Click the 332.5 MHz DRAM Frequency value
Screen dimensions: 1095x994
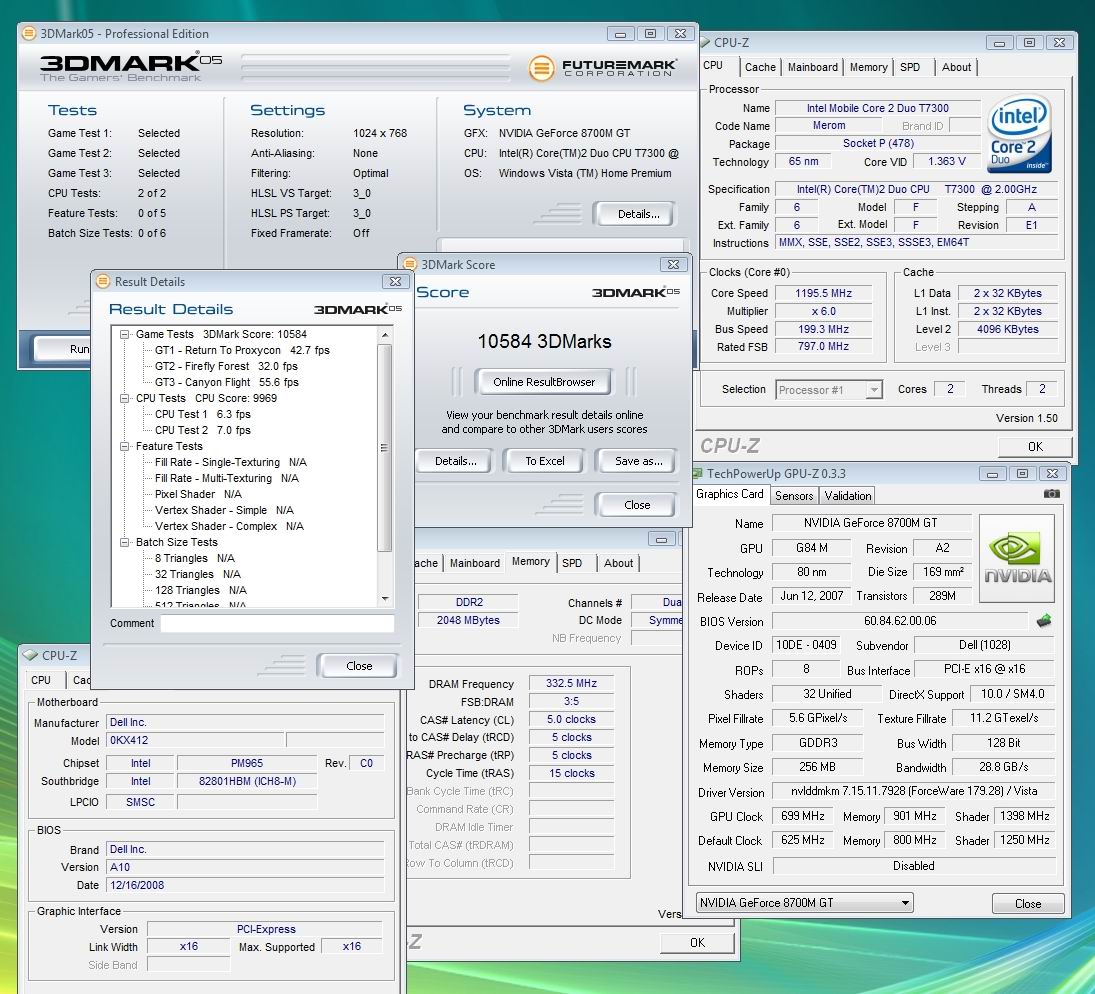click(x=571, y=683)
